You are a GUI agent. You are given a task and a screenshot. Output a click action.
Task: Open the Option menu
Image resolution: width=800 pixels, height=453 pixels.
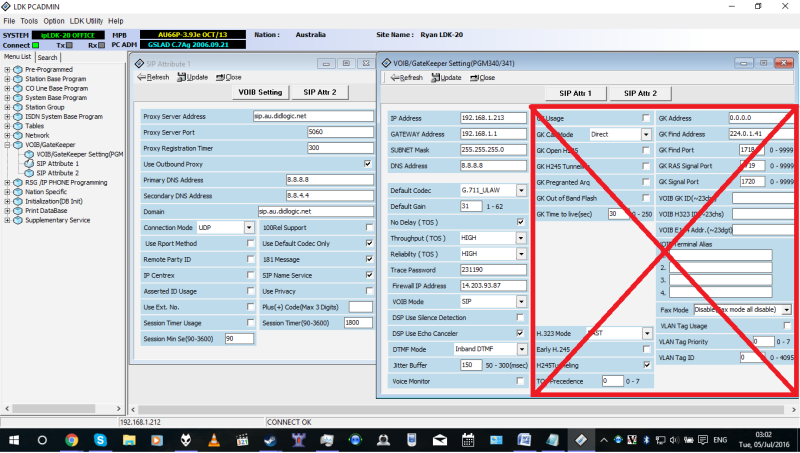[54, 21]
